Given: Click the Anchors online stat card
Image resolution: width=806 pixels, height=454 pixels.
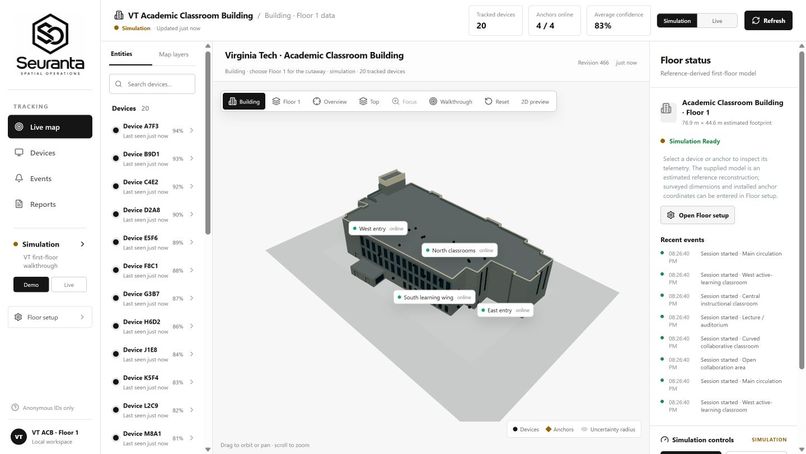Looking at the screenshot, I should coord(555,21).
